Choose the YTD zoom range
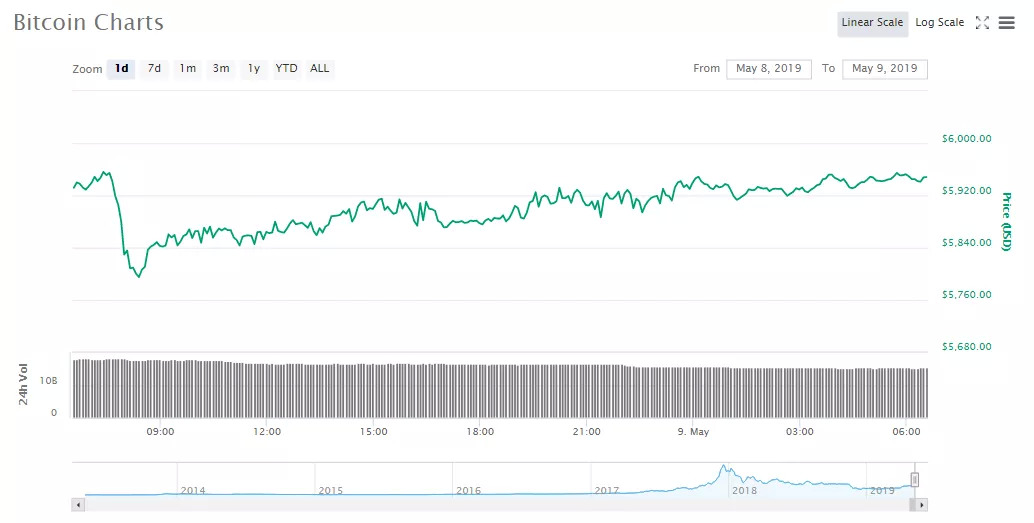 (286, 69)
